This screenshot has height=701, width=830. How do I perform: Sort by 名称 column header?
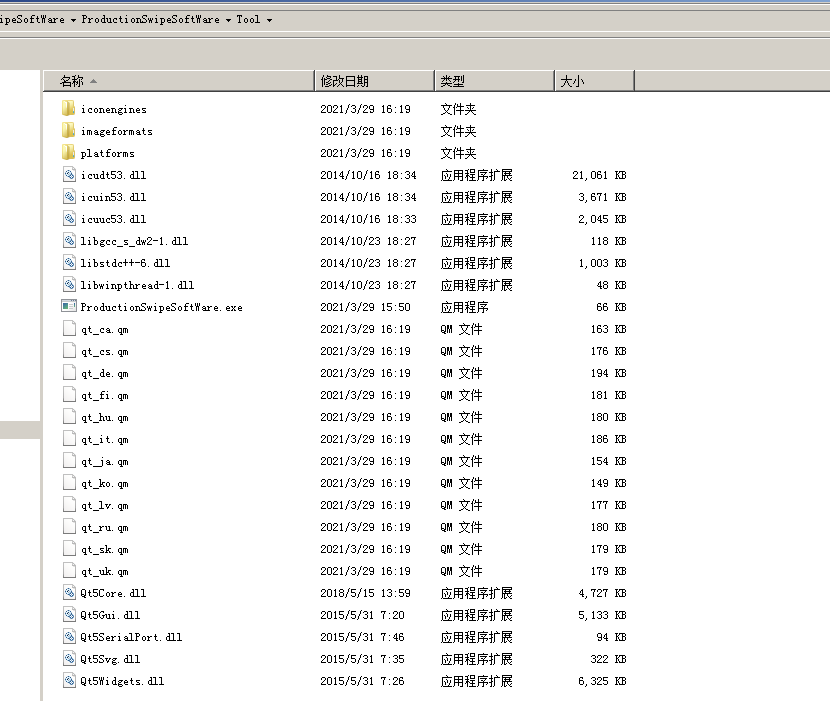coord(179,81)
